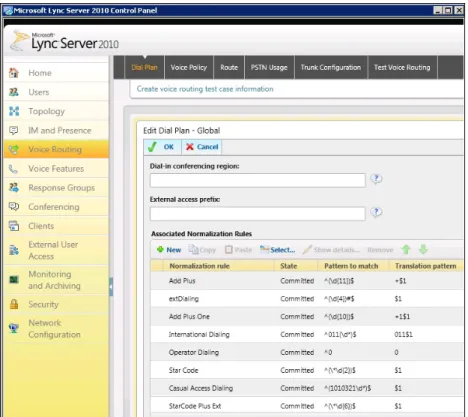Open Conferencing in the navigation sidebar
468x417 pixels.
pyautogui.click(x=56, y=207)
